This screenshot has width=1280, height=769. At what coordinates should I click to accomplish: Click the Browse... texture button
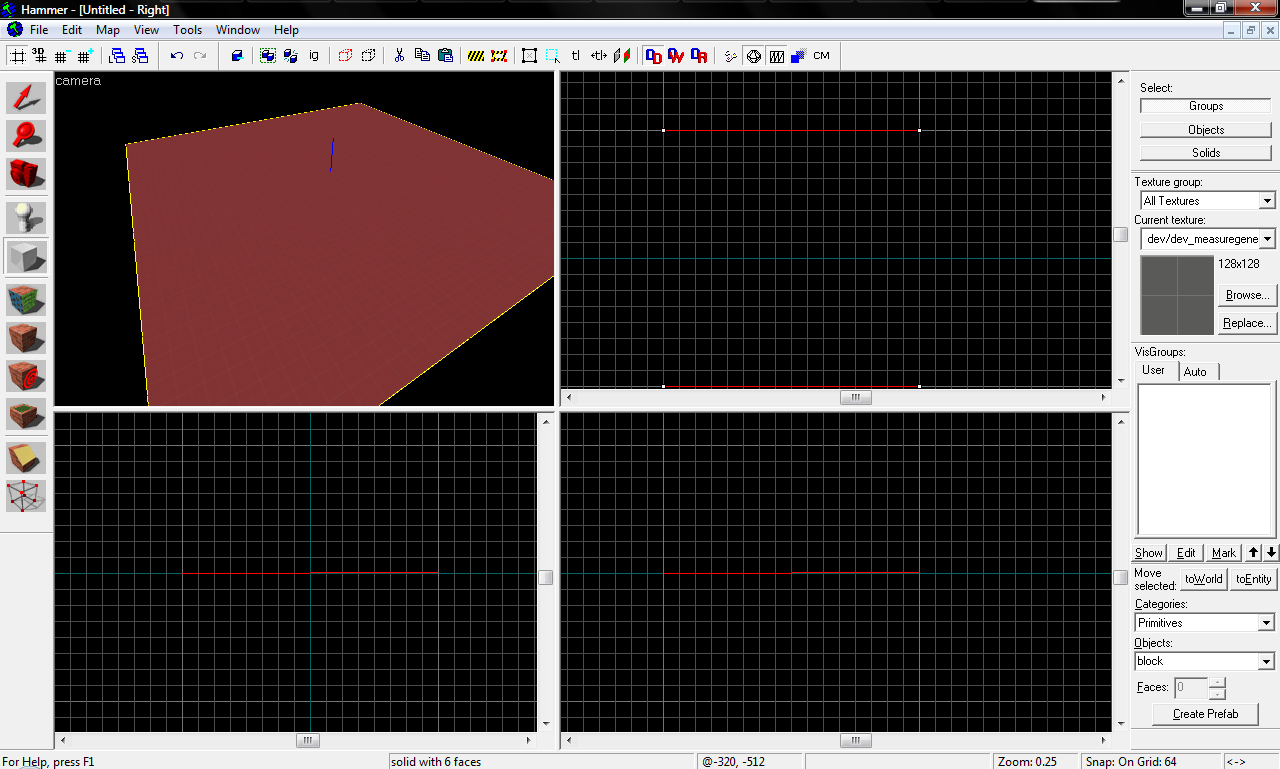coord(1247,295)
